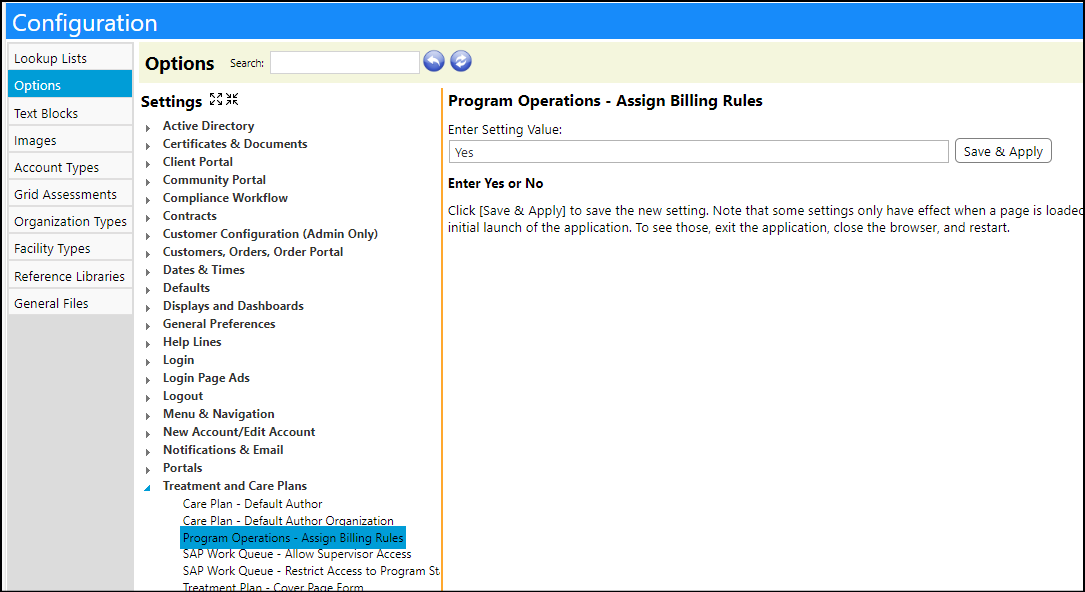1085x592 pixels.
Task: Select Customers, Orders, Order Portal item
Action: pyautogui.click(x=253, y=252)
